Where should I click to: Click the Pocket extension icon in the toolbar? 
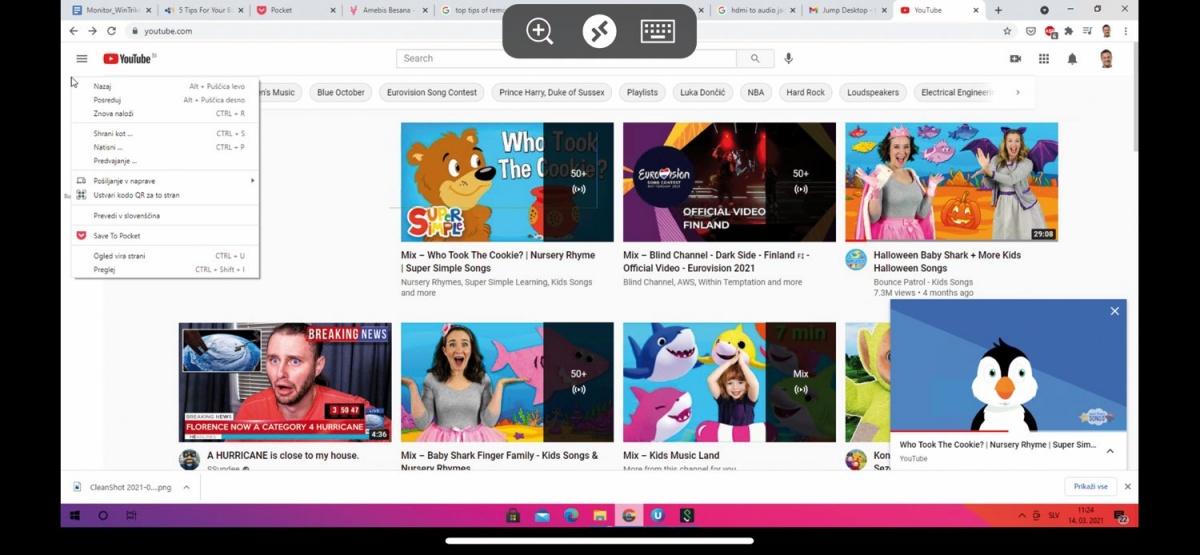(x=1030, y=31)
